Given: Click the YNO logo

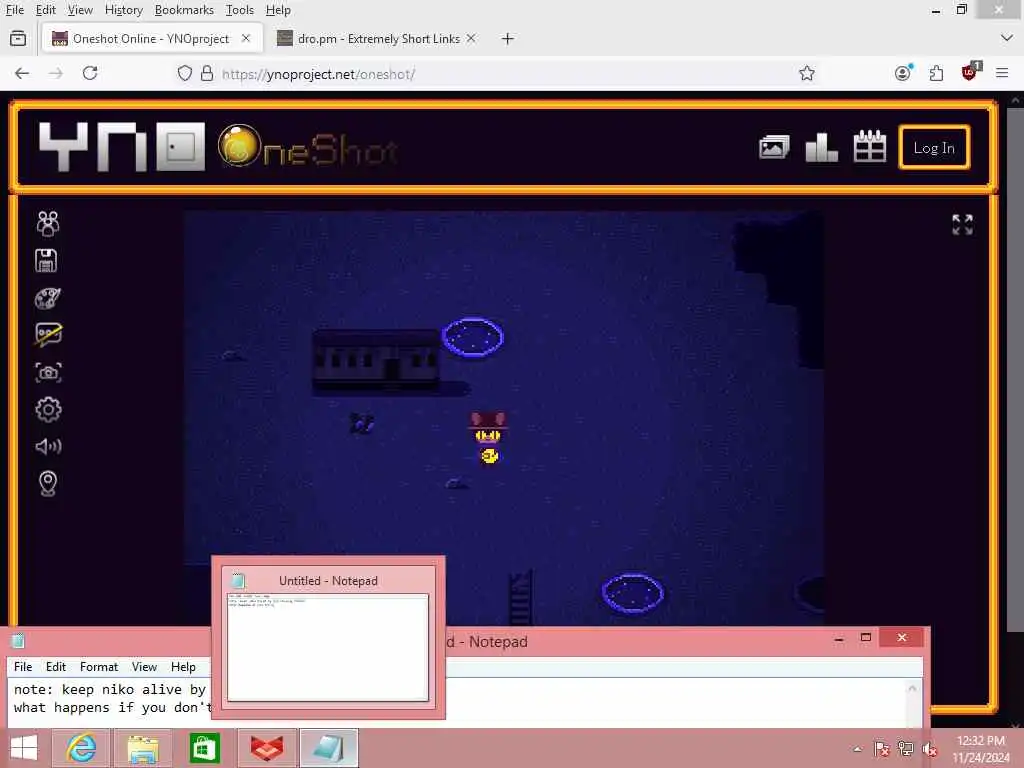Looking at the screenshot, I should coord(121,147).
